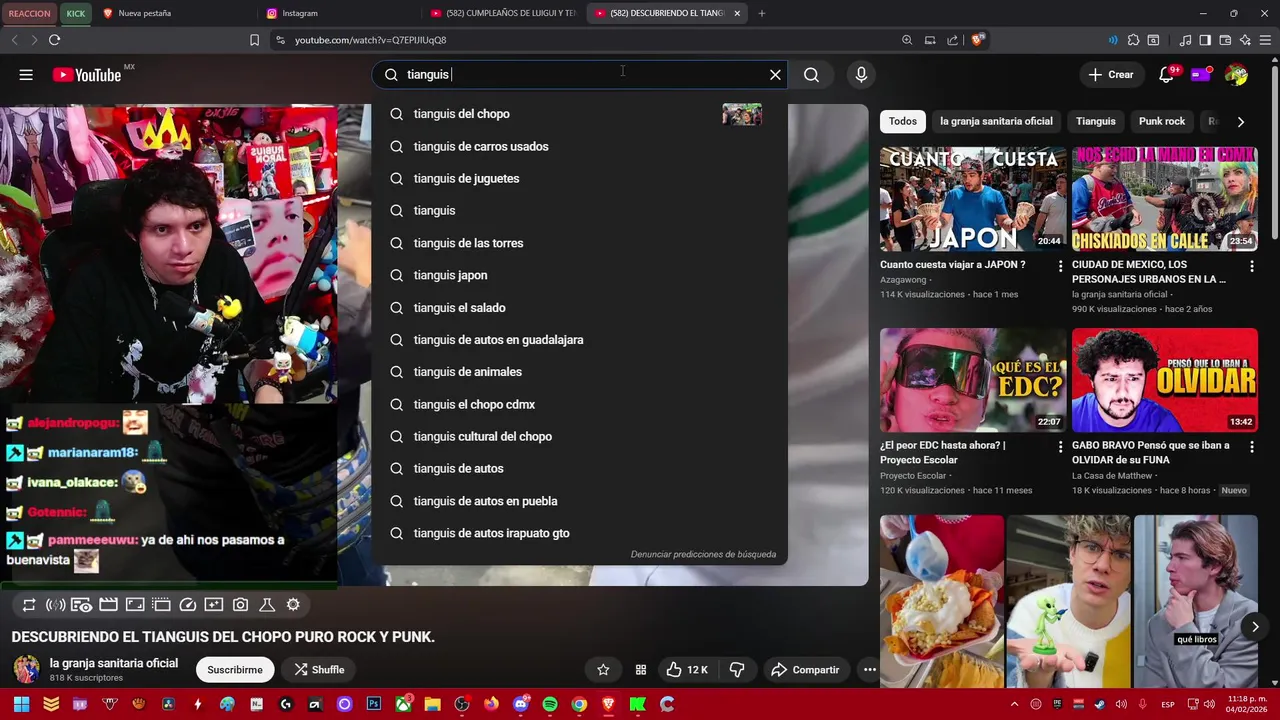The image size is (1280, 720).
Task: Like the video (12 K)
Action: click(687, 670)
